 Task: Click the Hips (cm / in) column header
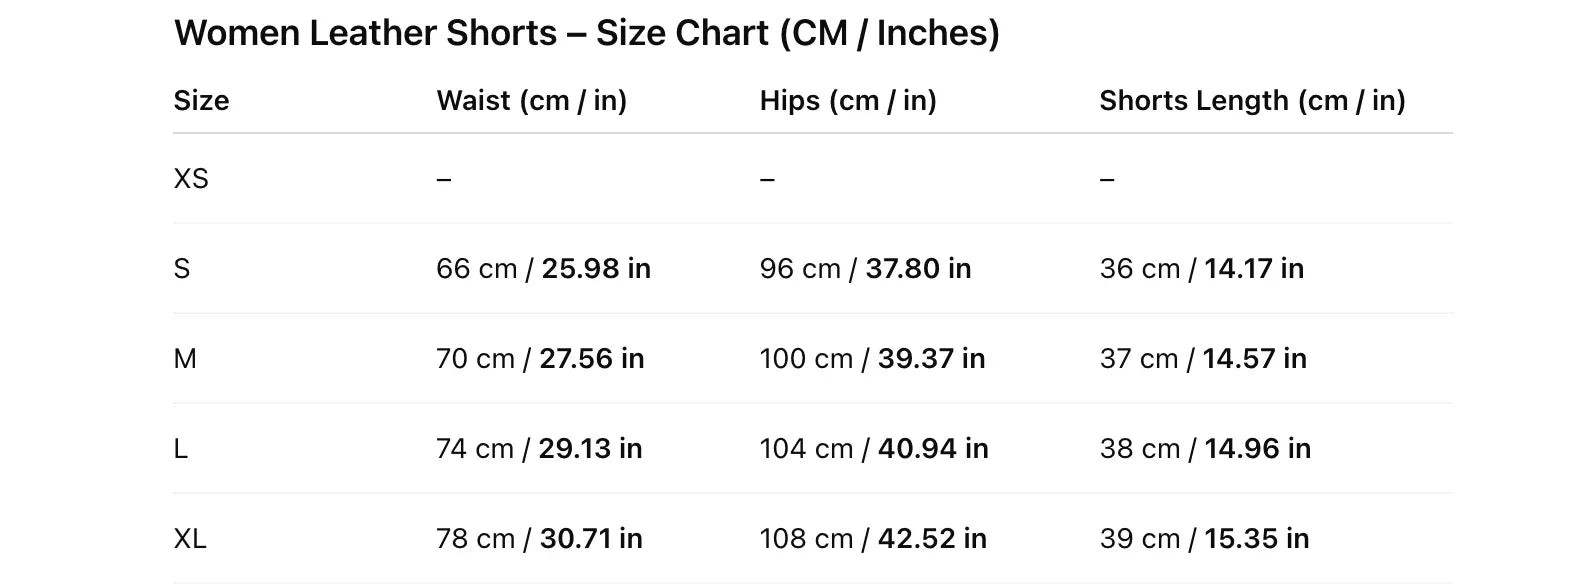[847, 101]
